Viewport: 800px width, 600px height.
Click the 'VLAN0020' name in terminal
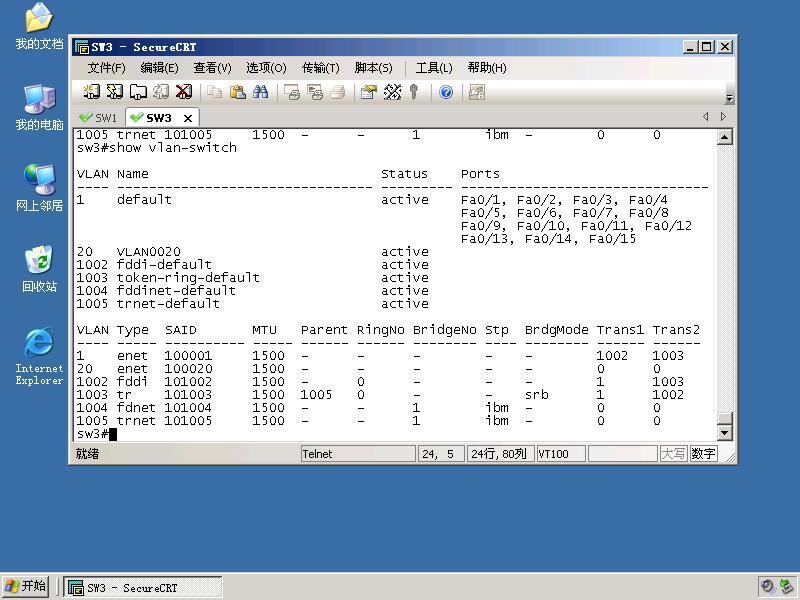point(148,252)
